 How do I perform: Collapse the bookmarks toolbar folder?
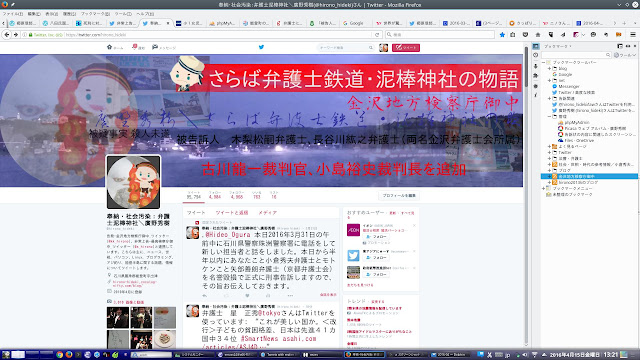(544, 62)
